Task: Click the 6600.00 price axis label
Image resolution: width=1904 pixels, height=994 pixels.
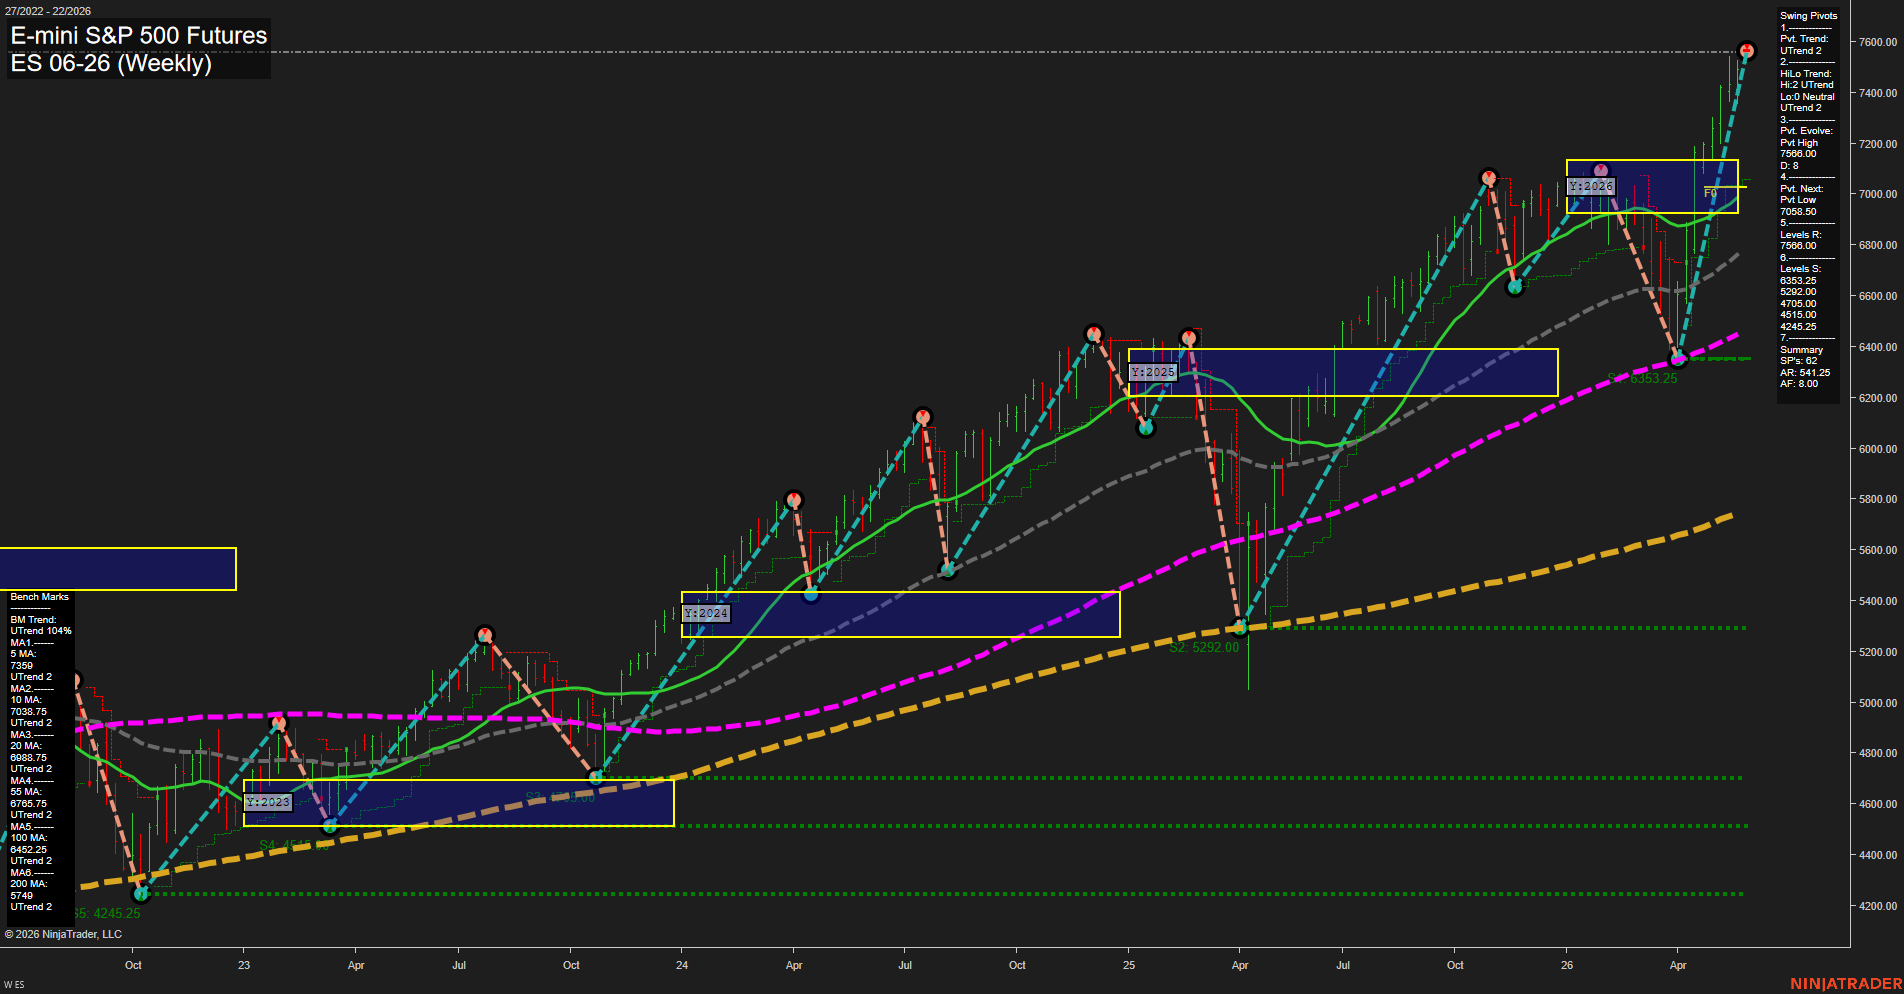Action: [x=1878, y=297]
